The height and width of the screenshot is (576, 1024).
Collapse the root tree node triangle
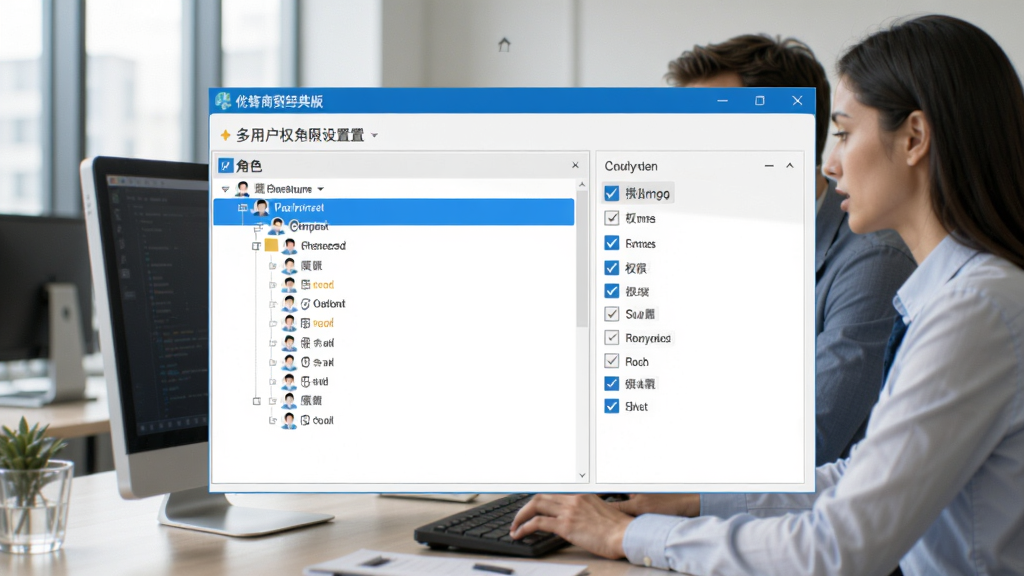tap(225, 189)
